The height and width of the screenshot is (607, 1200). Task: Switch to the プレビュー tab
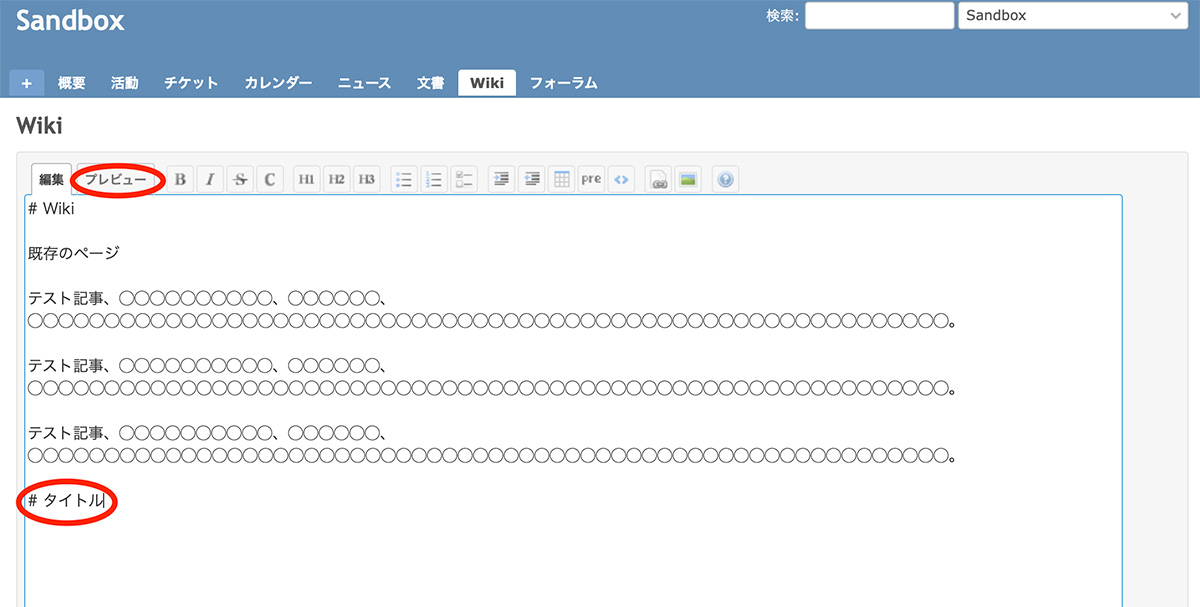tap(116, 180)
